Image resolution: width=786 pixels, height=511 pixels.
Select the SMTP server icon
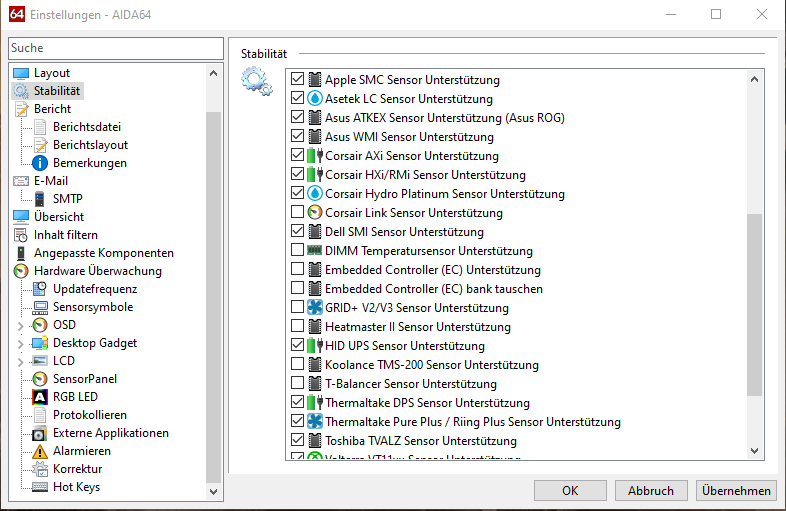click(x=40, y=199)
